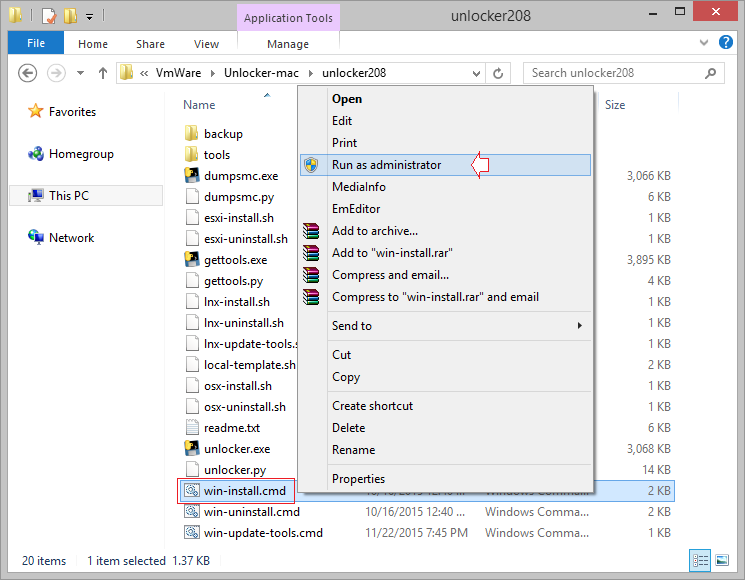Screen dimensions: 745x580
Task: Open Properties from context menu
Action: point(445,479)
